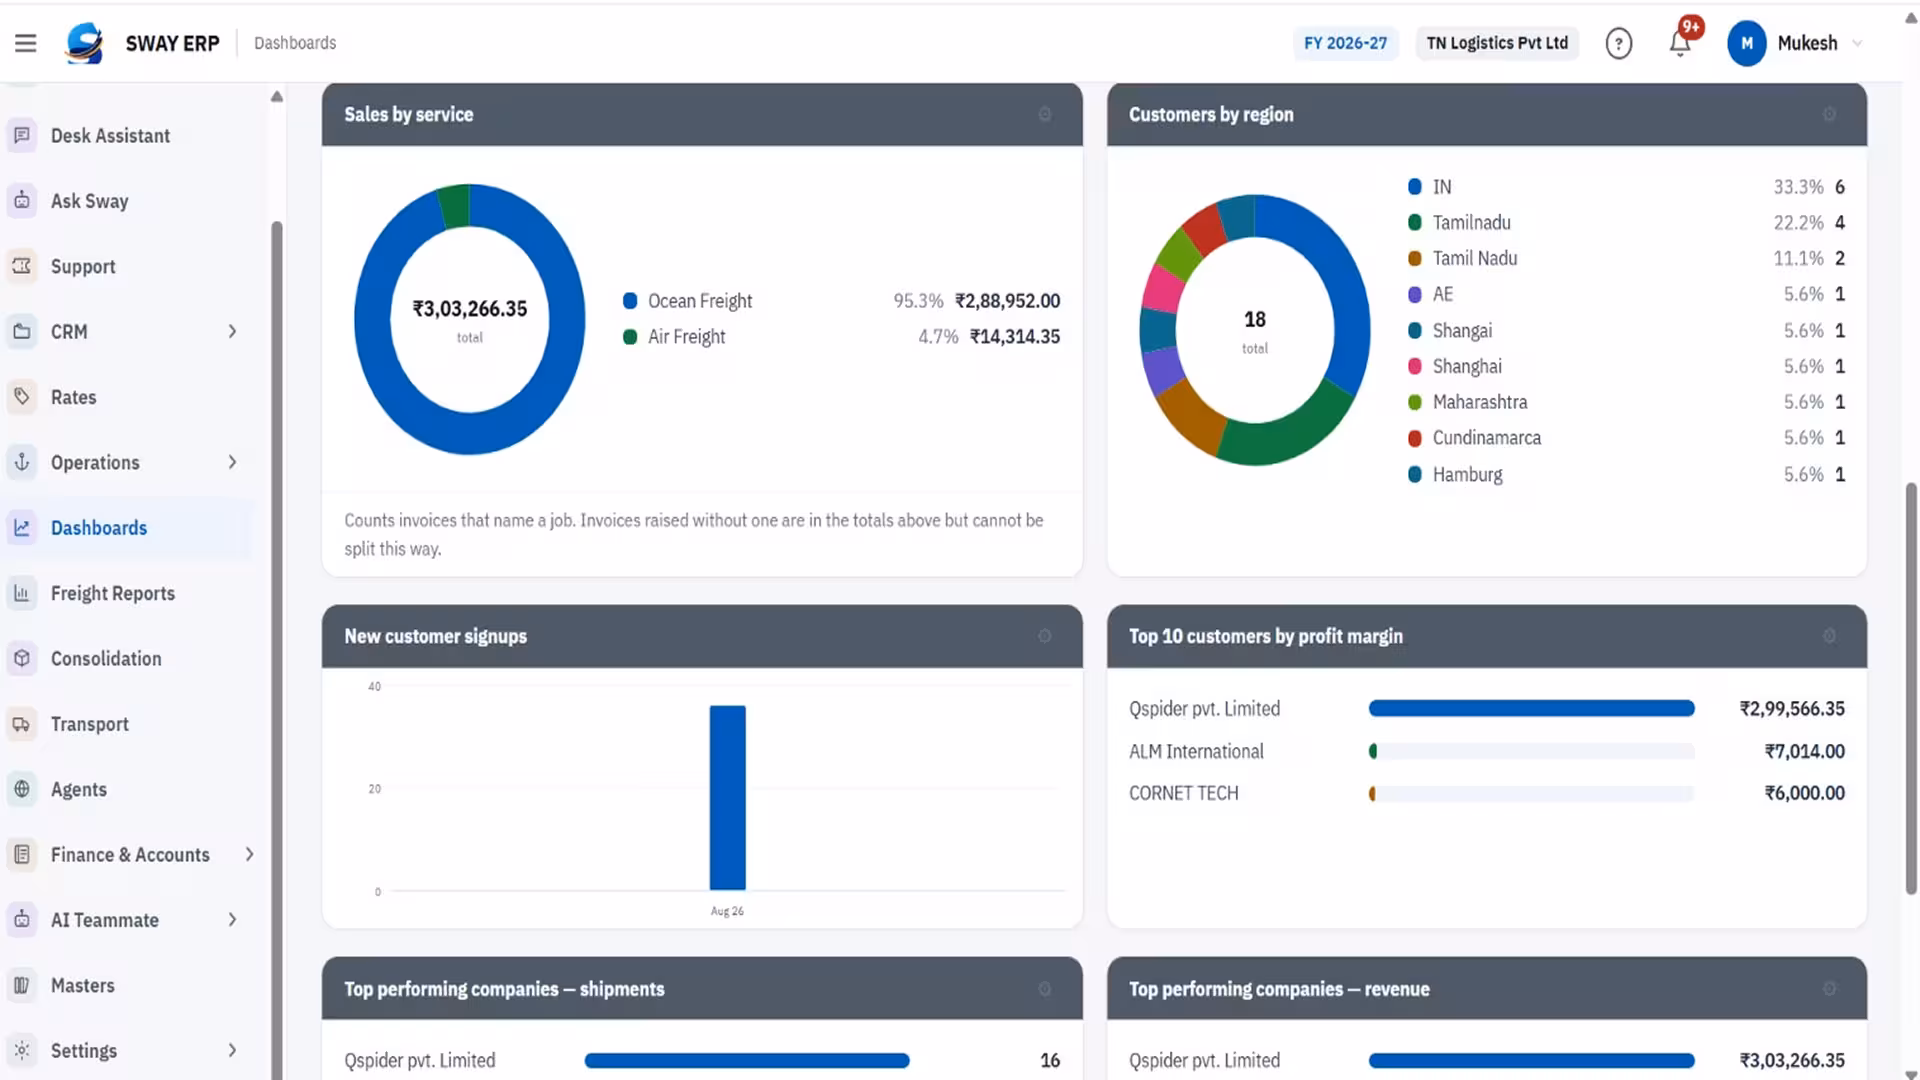
Task: Open the hamburger navigation menu
Action: [26, 43]
